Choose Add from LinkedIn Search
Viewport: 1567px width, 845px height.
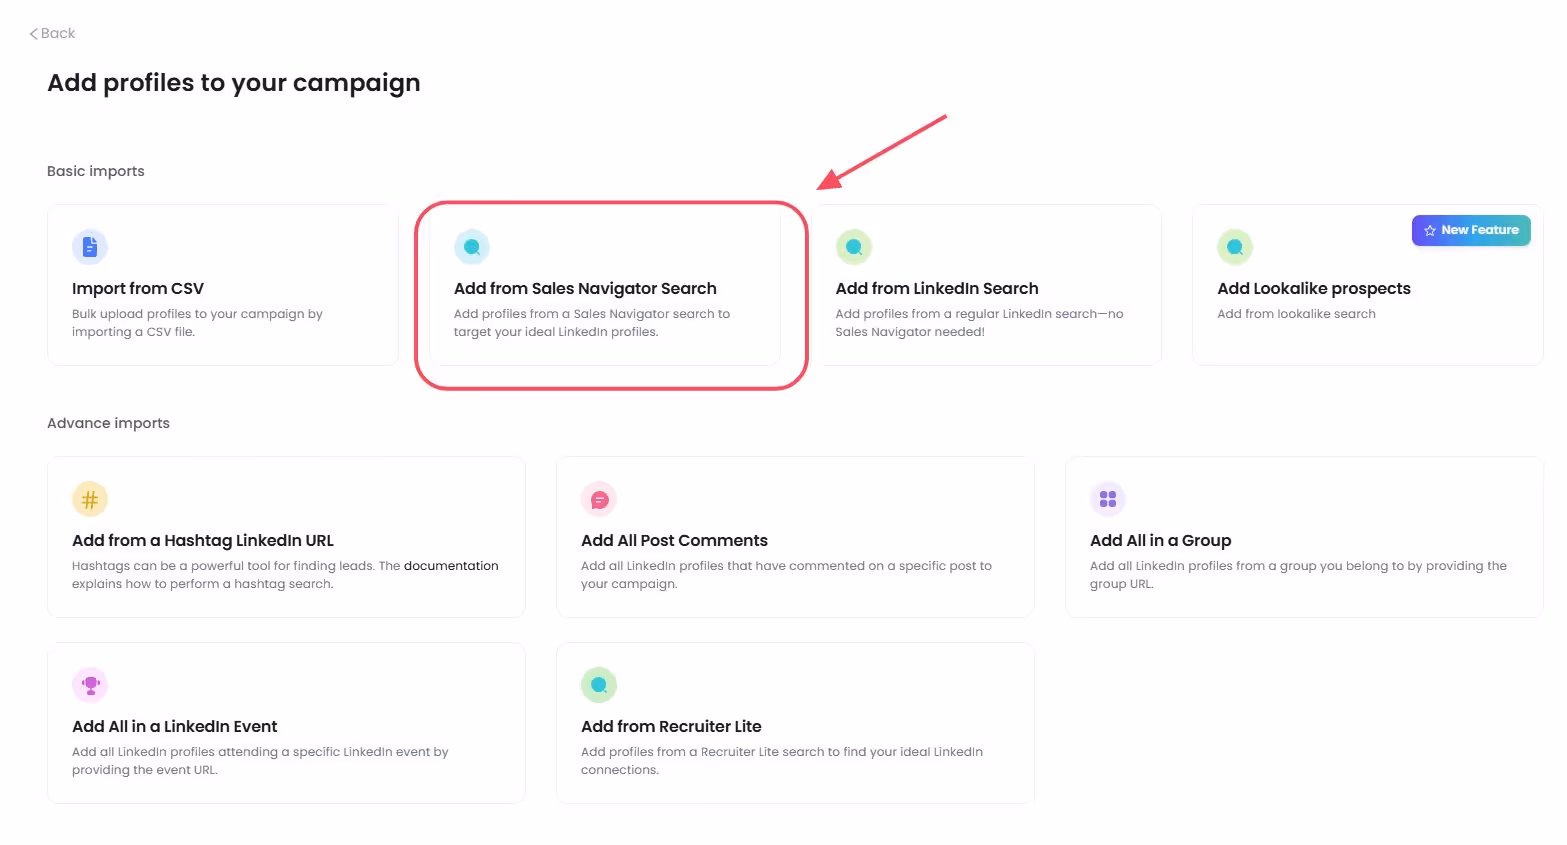coord(988,285)
